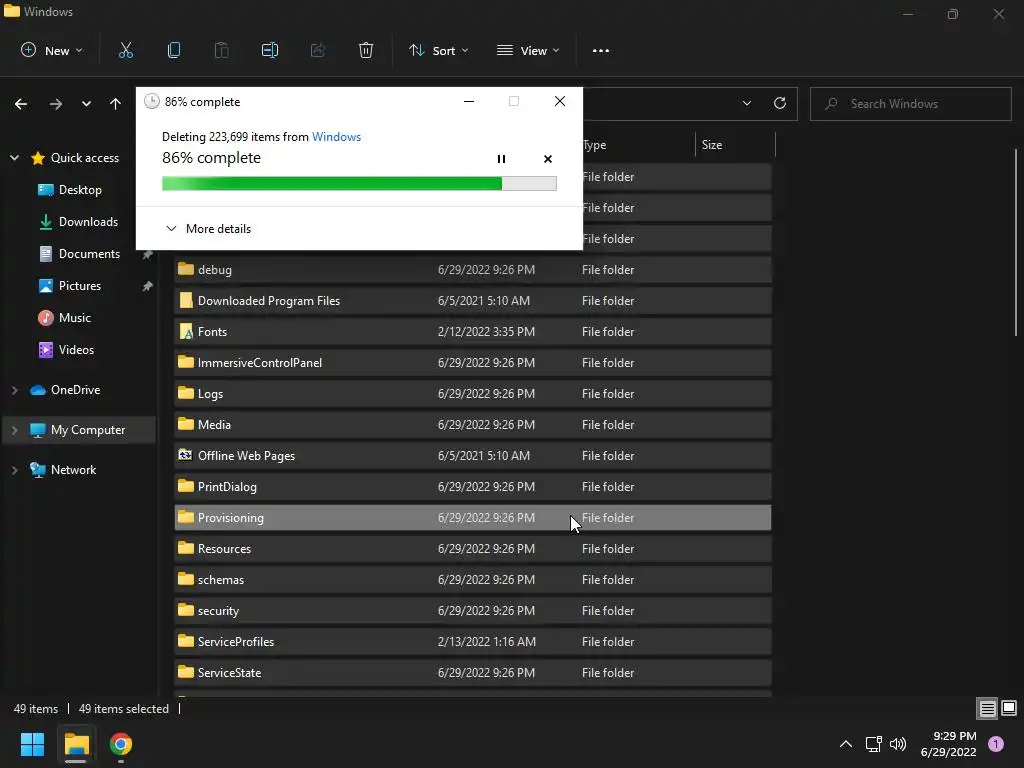This screenshot has width=1024, height=768.
Task: Select the PrintDialog folder row
Action: tap(472, 487)
